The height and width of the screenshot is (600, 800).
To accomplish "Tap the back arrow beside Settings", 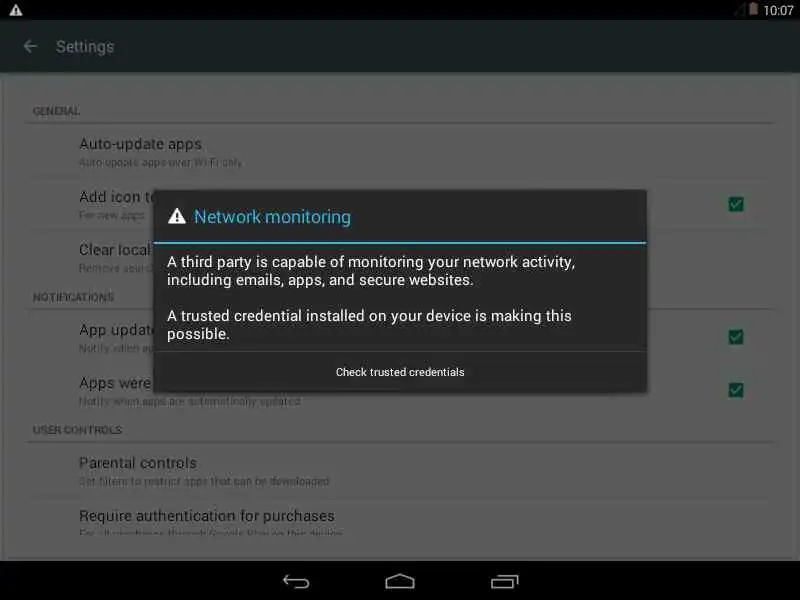I will tap(30, 46).
